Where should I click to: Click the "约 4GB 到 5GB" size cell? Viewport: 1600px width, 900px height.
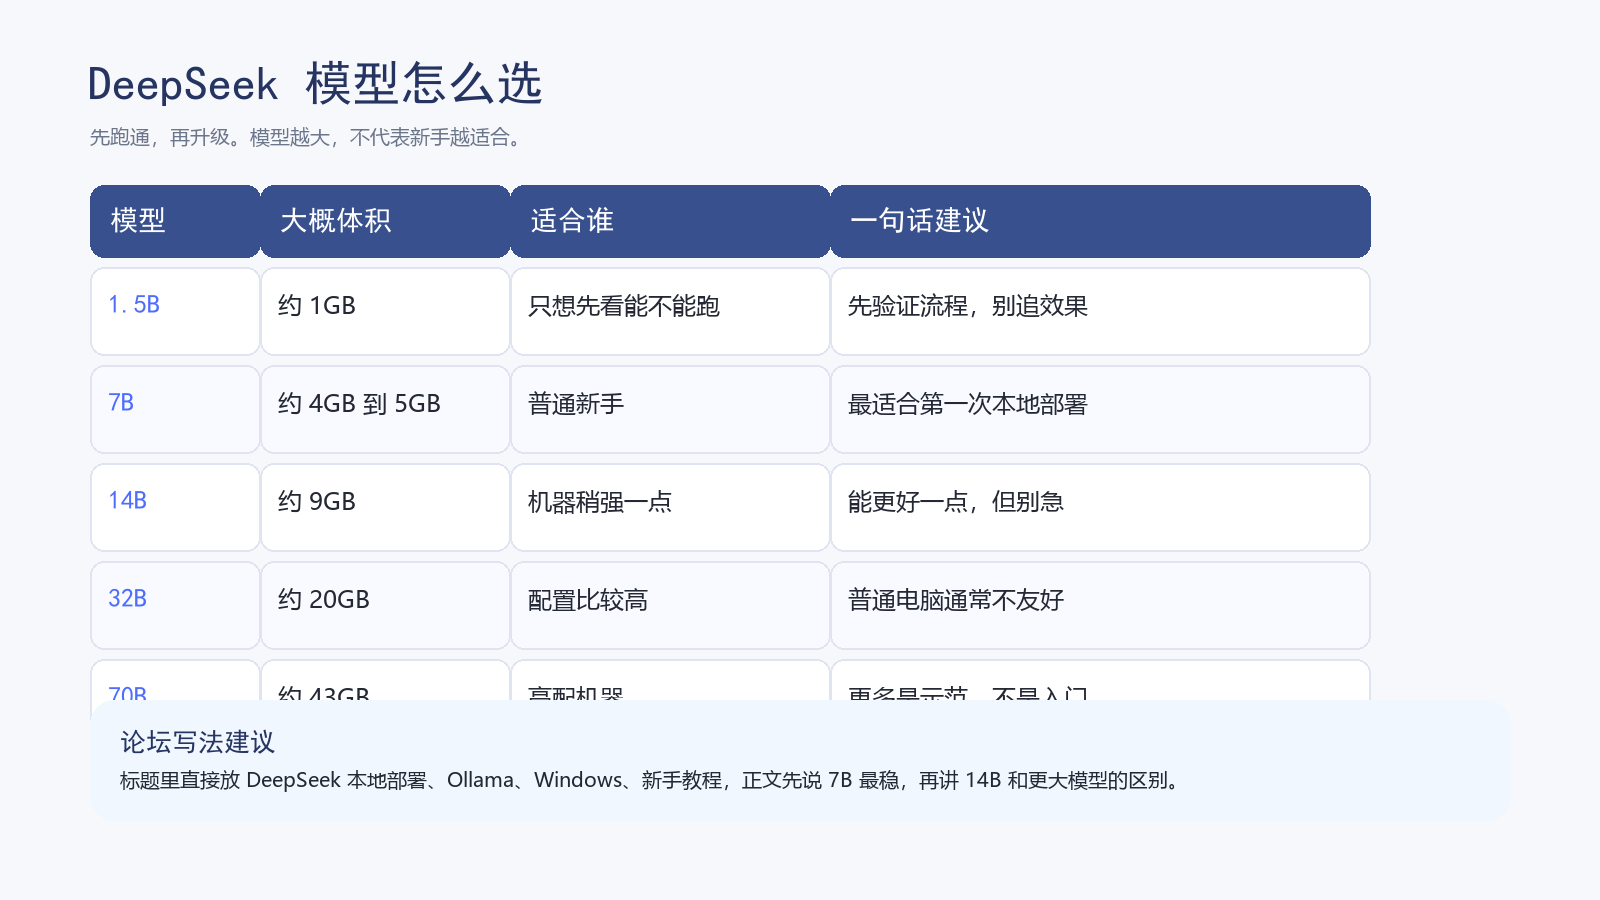(x=385, y=409)
